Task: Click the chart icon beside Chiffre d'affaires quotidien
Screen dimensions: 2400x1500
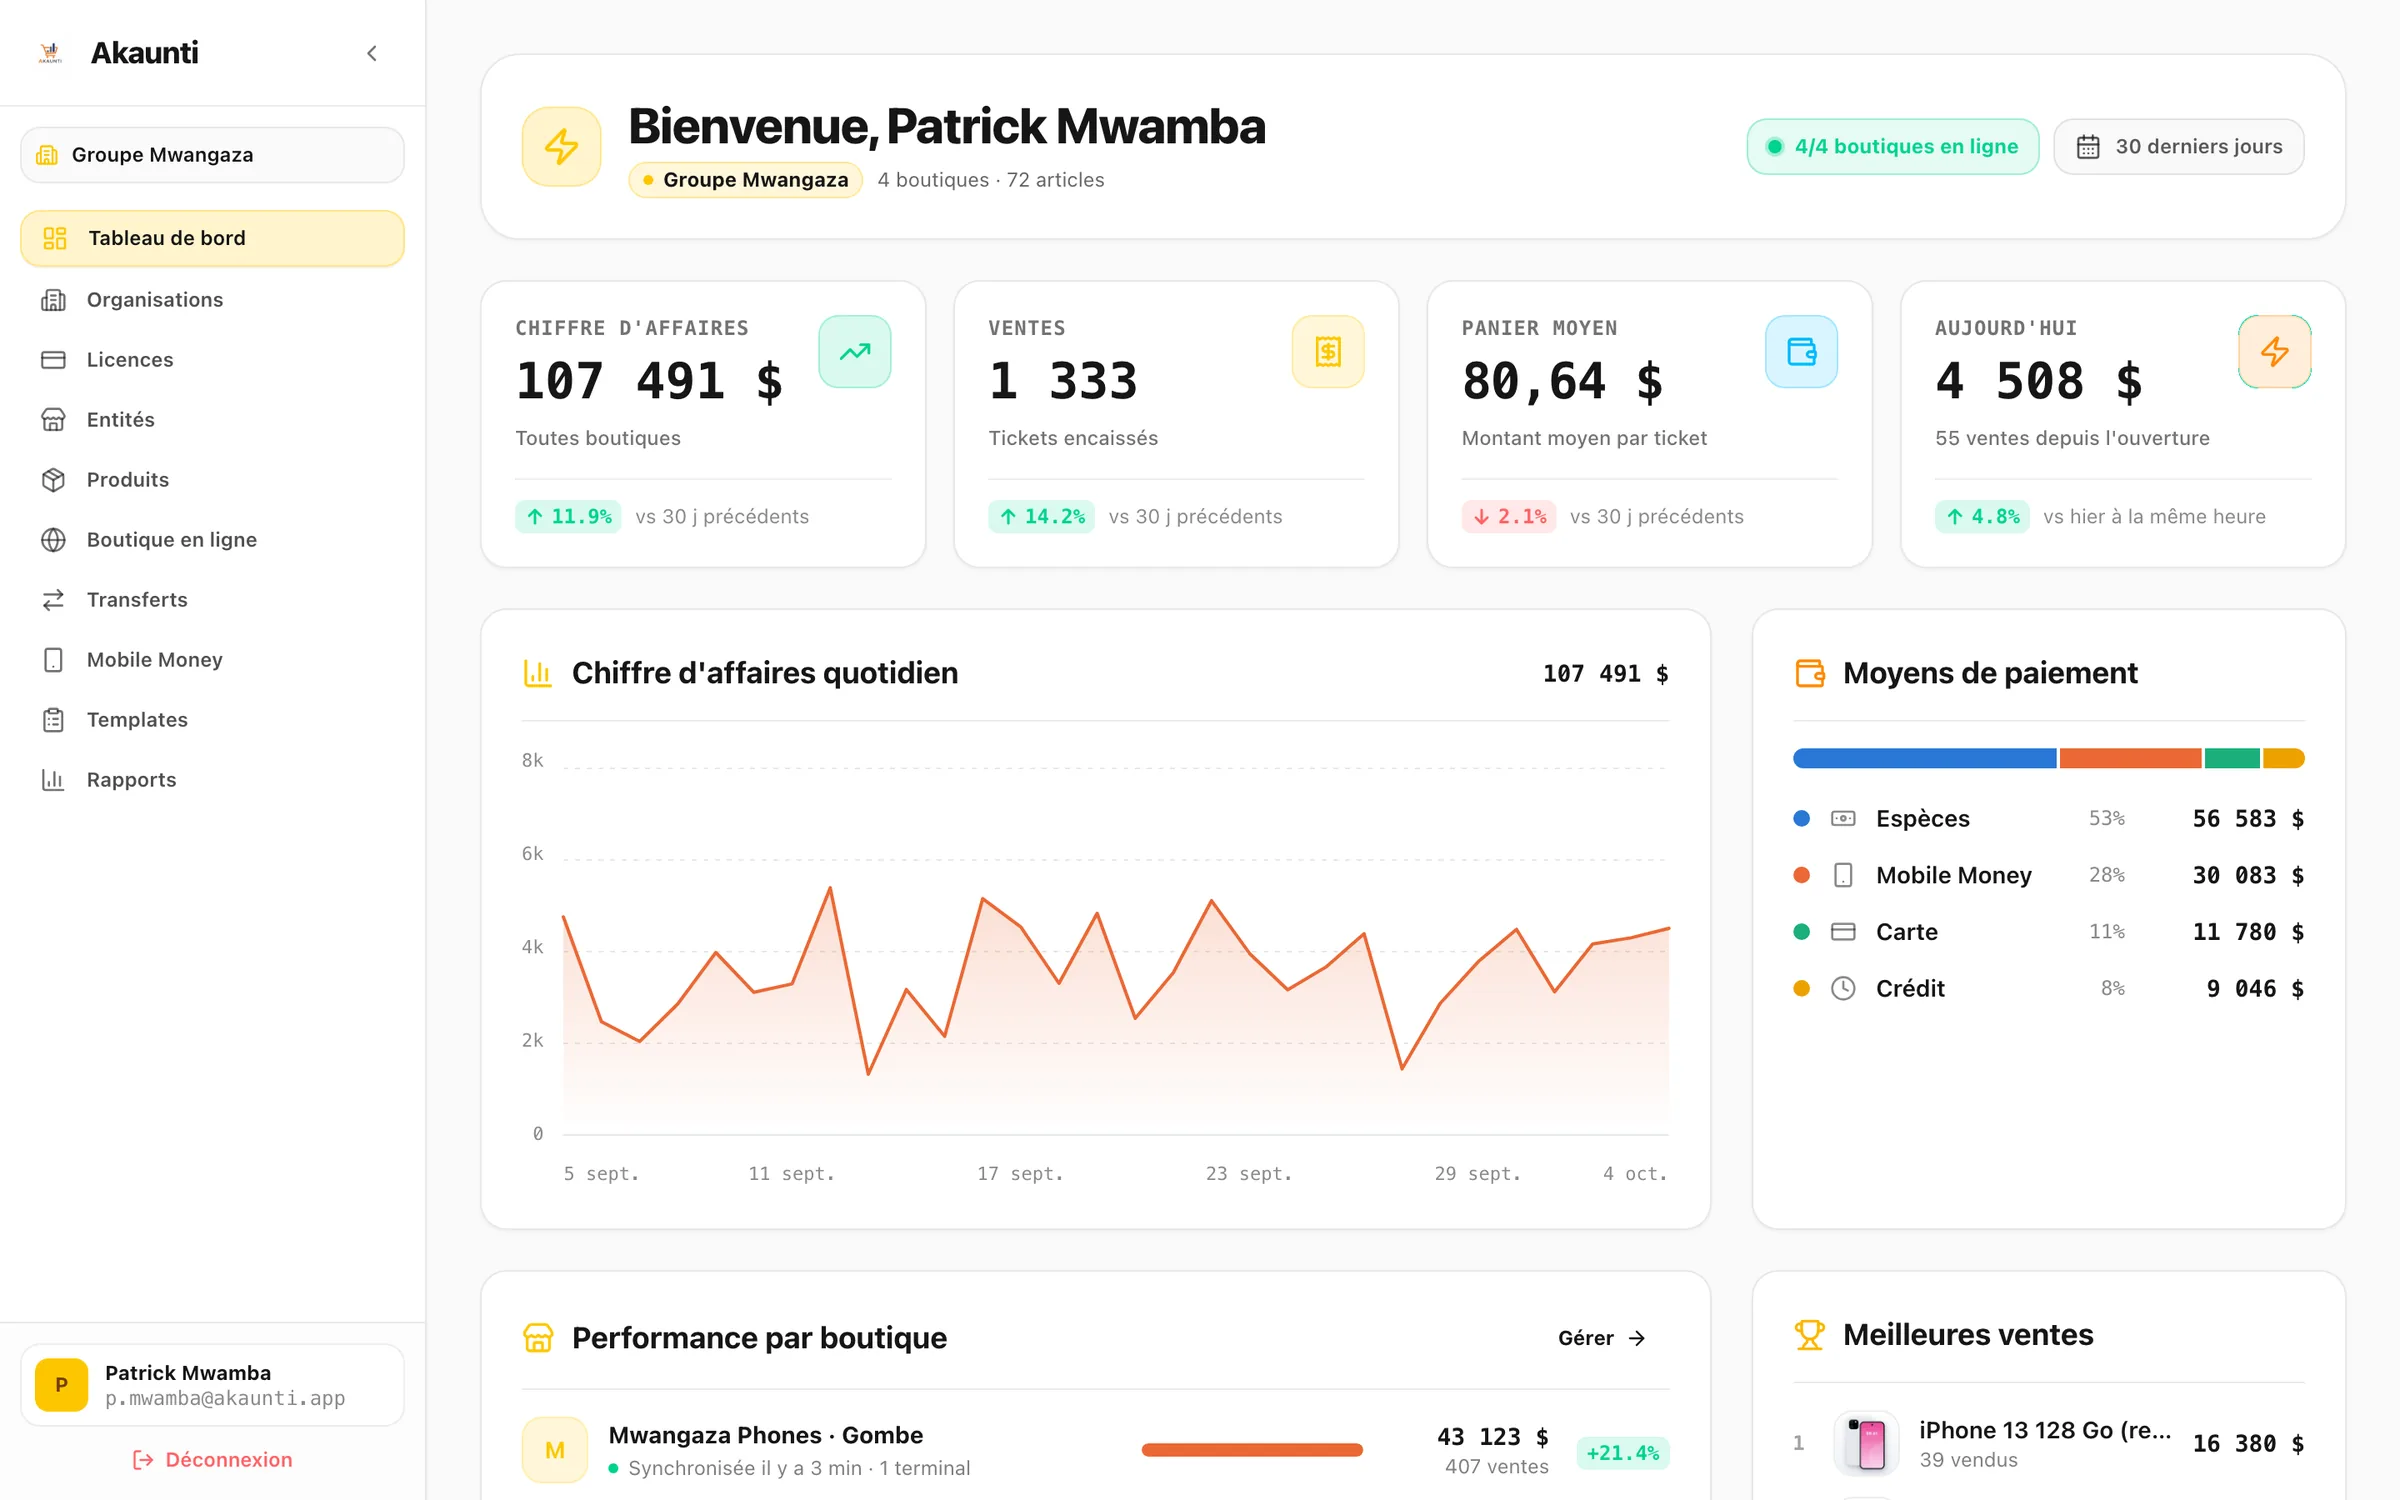Action: (538, 673)
